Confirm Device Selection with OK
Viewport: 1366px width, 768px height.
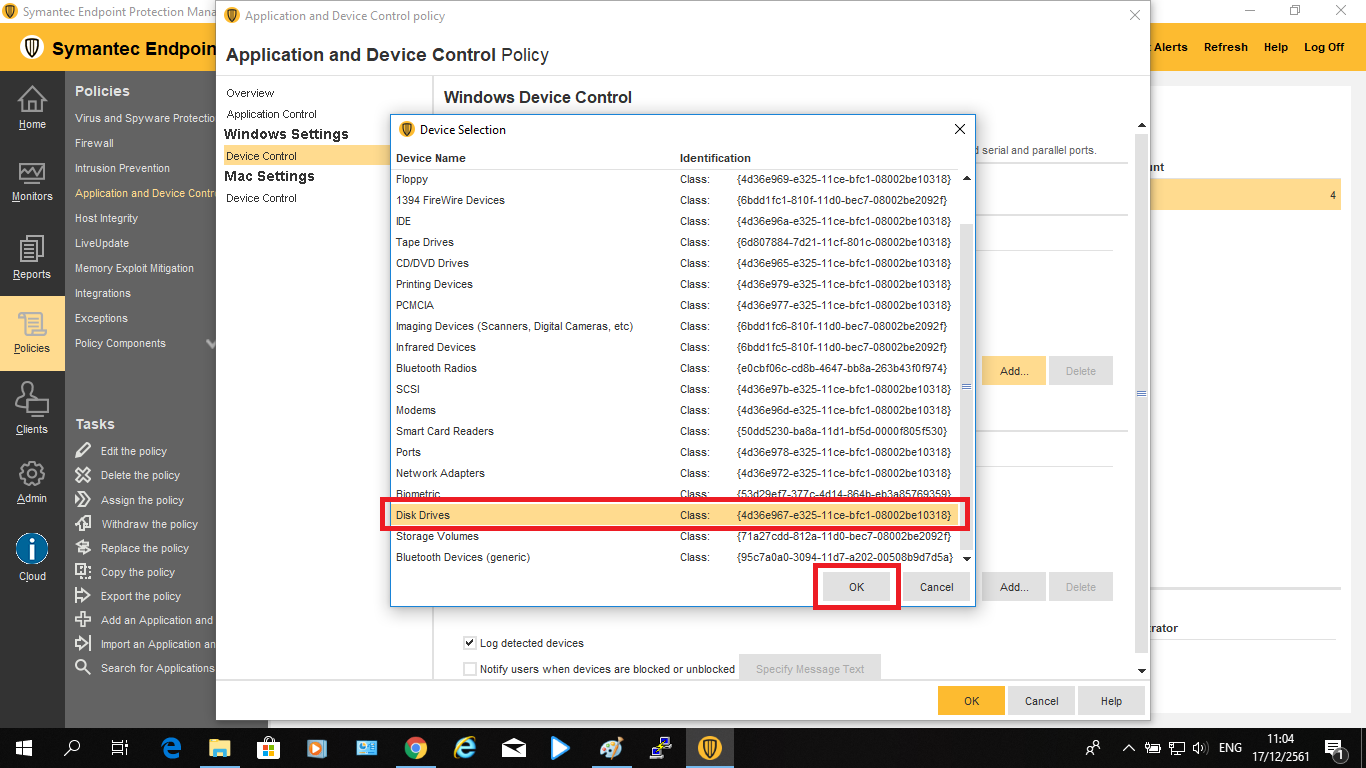click(856, 587)
